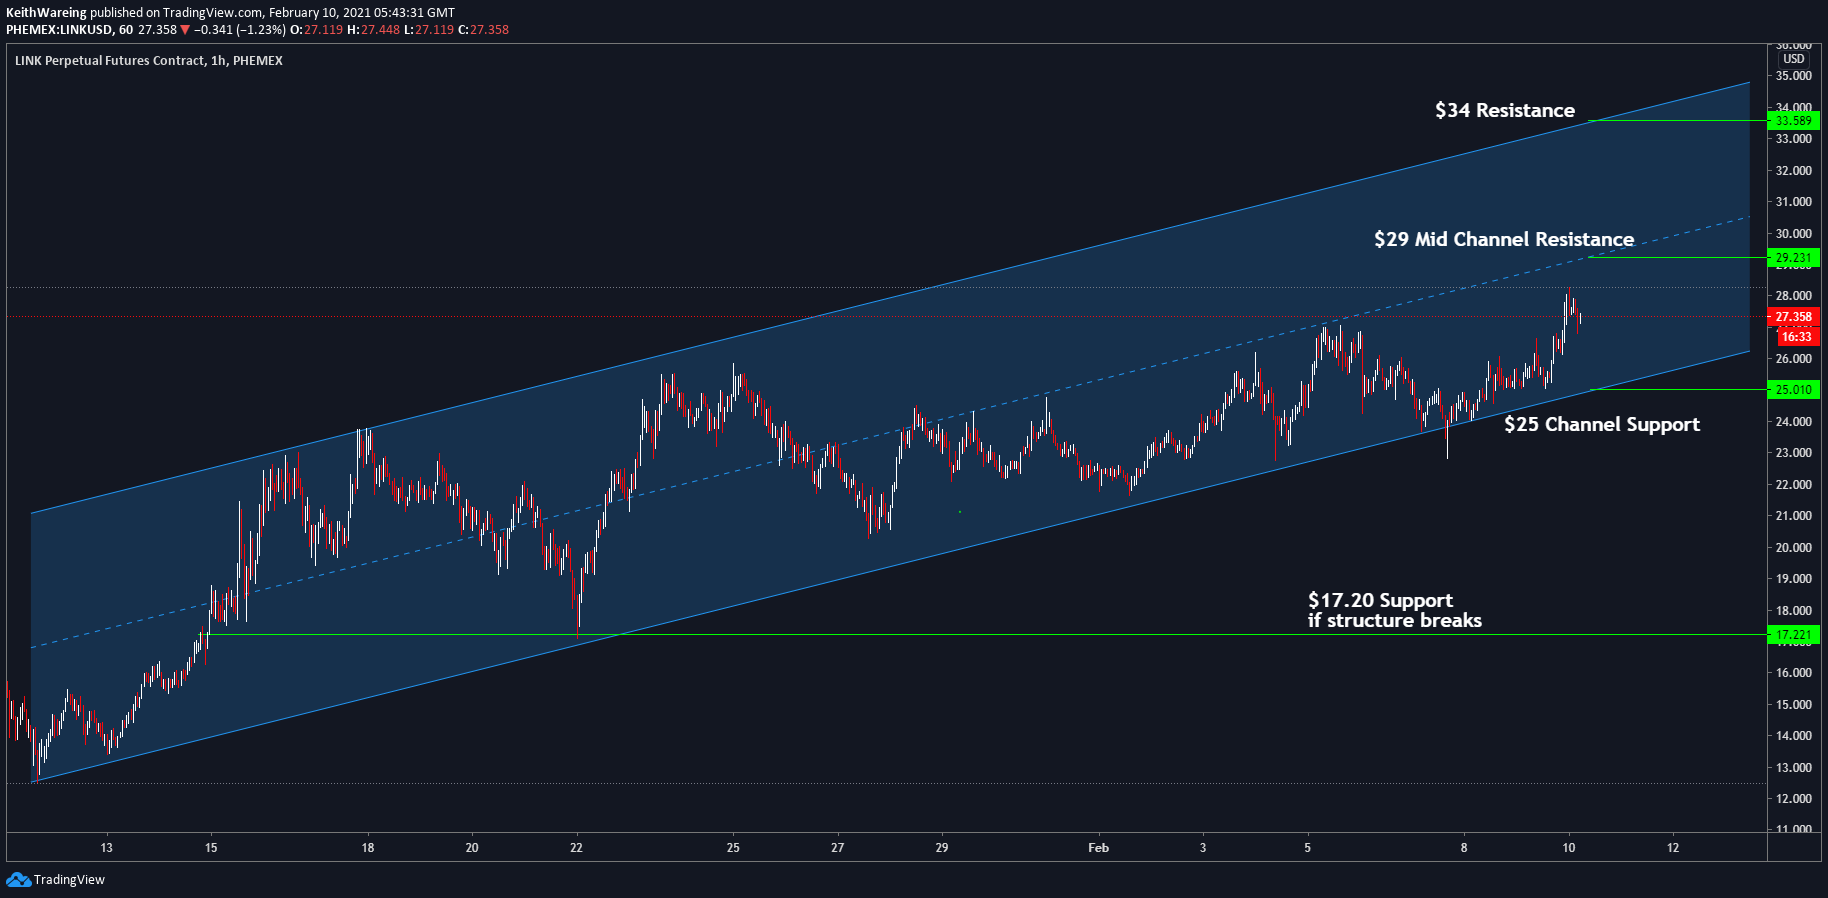
Task: Click the 35.000 value on the price scale
Action: 1794,76
